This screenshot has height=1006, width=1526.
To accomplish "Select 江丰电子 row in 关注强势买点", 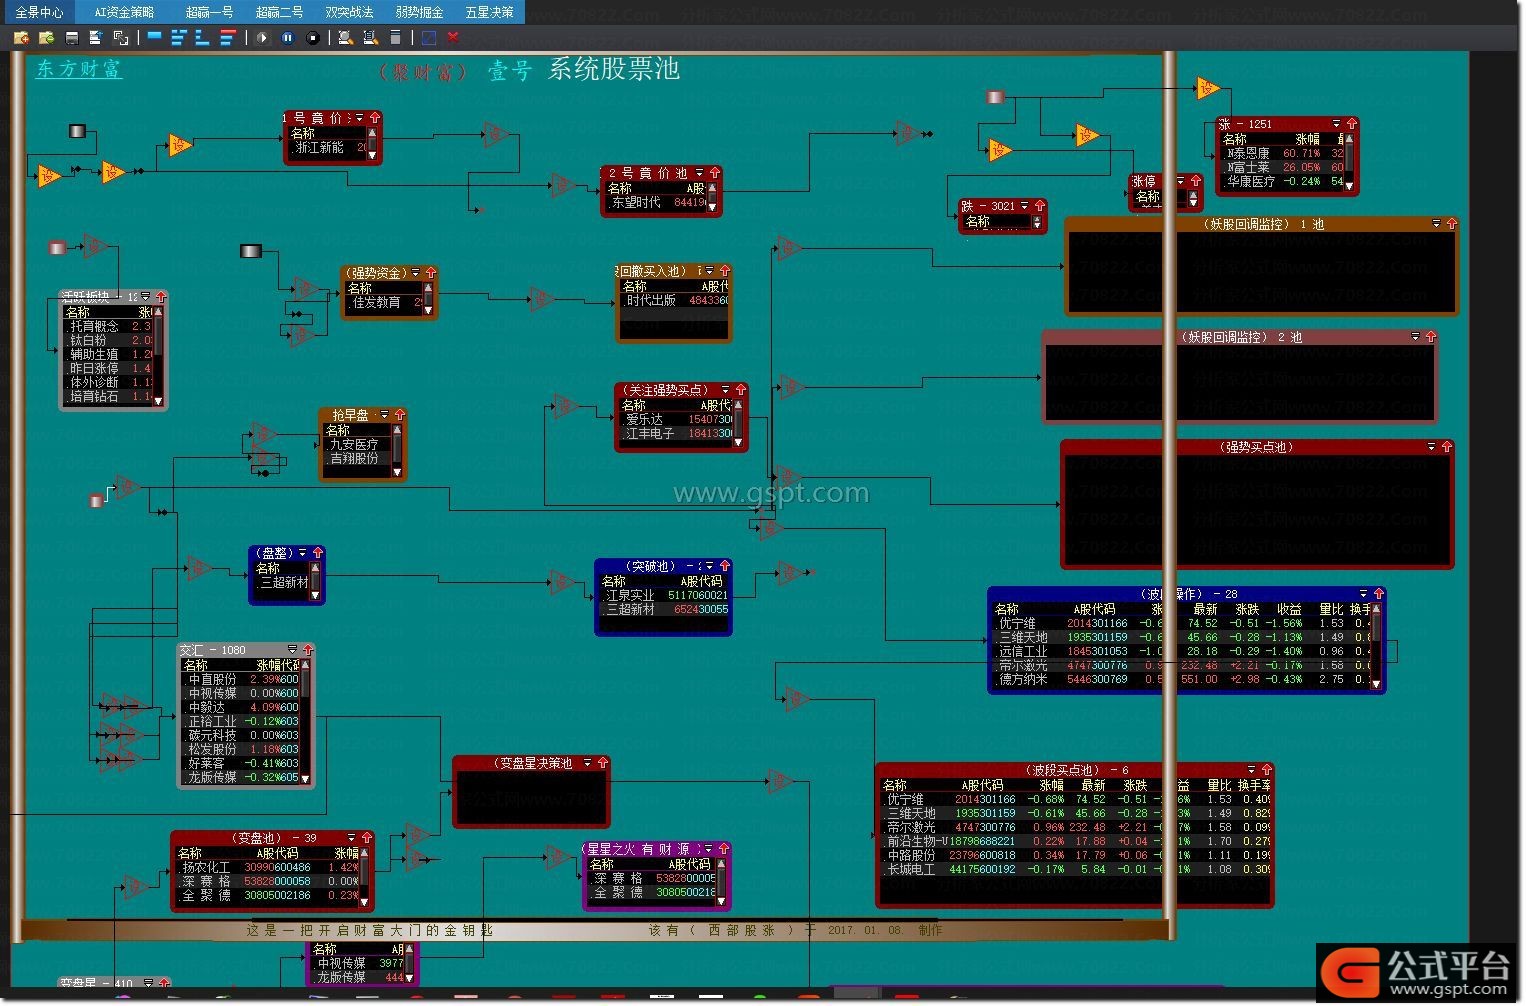I will coord(677,434).
